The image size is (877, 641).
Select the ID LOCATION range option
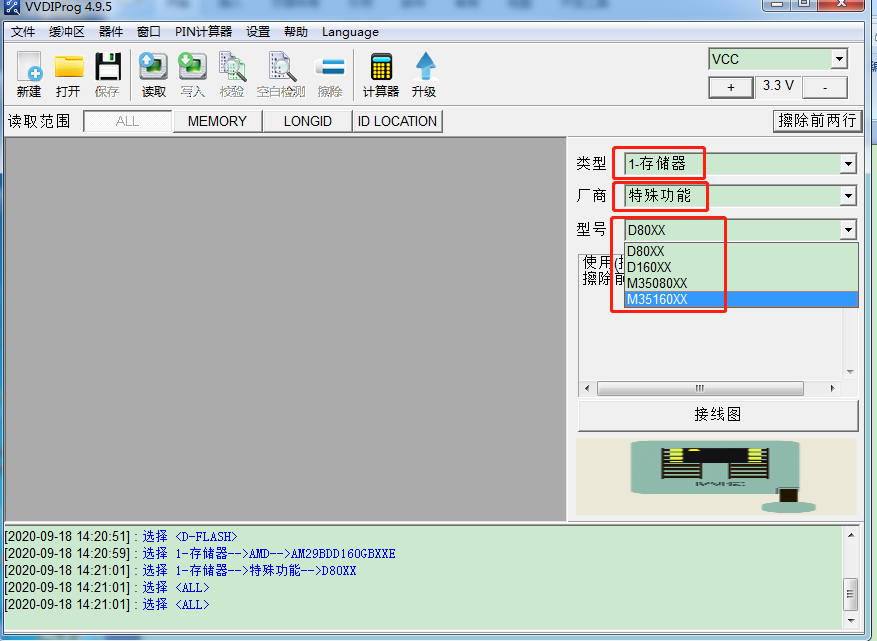(397, 121)
